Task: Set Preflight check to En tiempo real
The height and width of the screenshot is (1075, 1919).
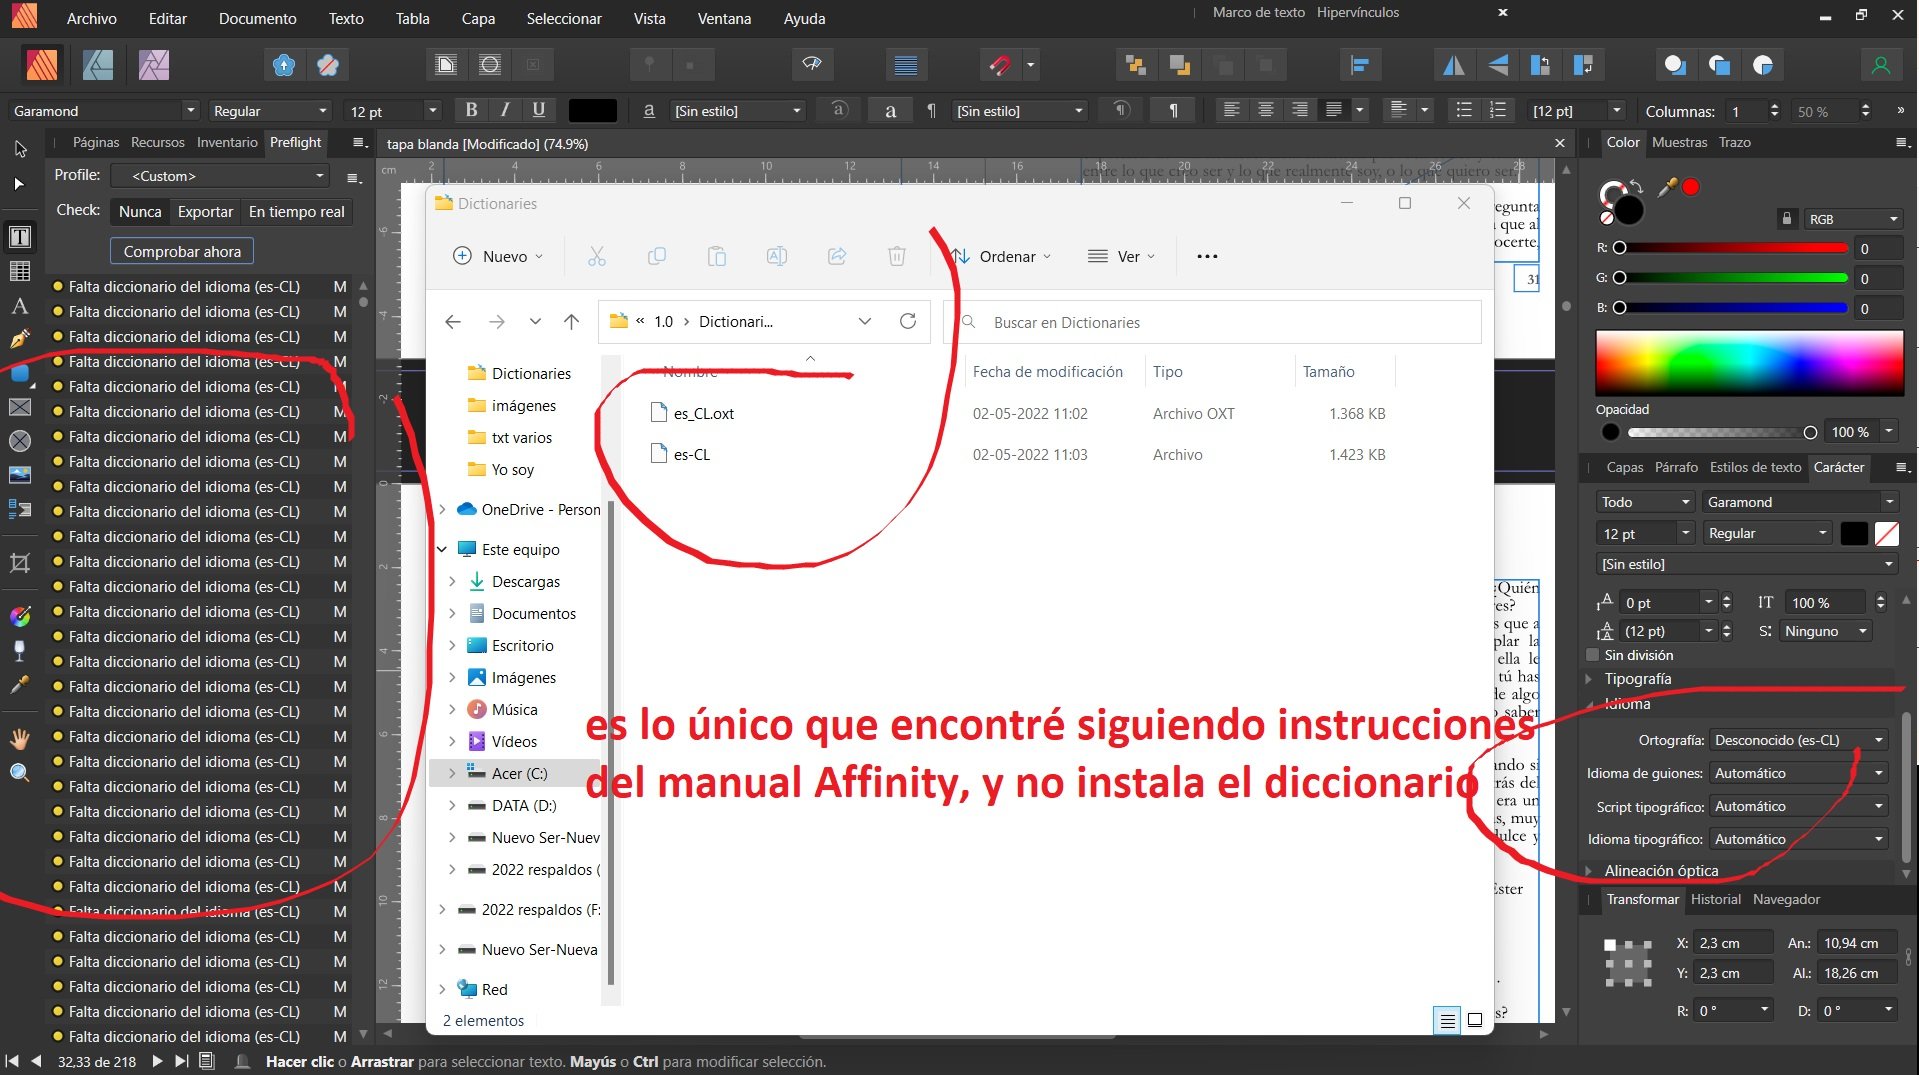Action: click(x=296, y=211)
